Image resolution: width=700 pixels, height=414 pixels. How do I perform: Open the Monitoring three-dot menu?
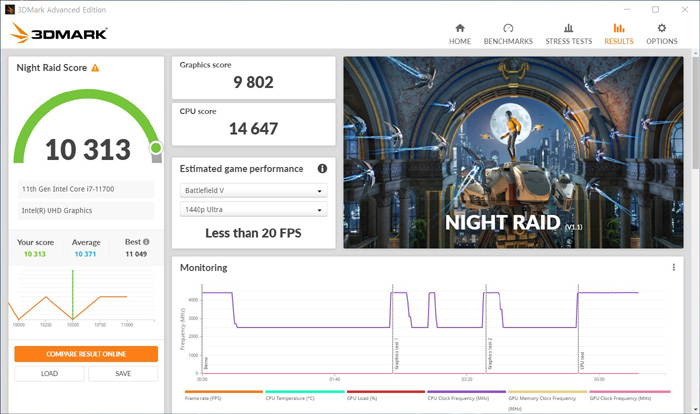[x=674, y=267]
